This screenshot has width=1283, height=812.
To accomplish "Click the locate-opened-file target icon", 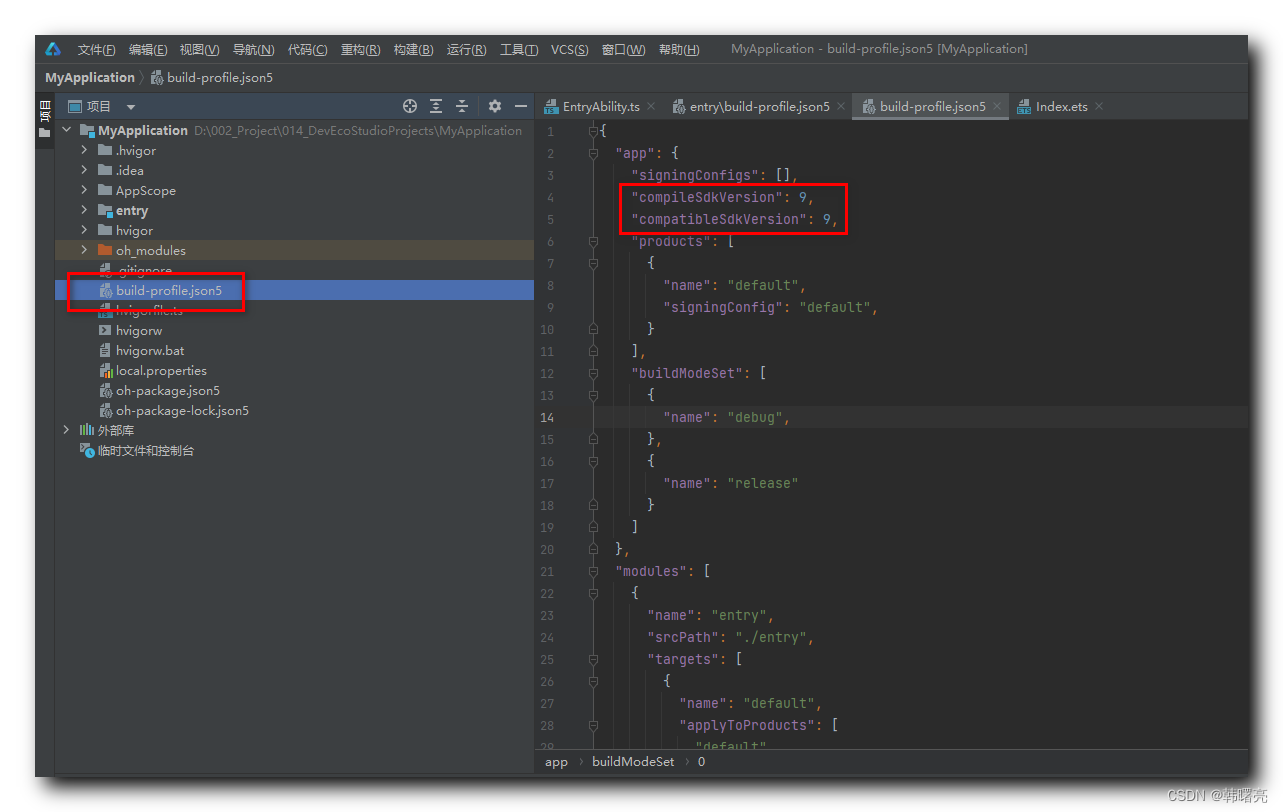I will pos(408,105).
